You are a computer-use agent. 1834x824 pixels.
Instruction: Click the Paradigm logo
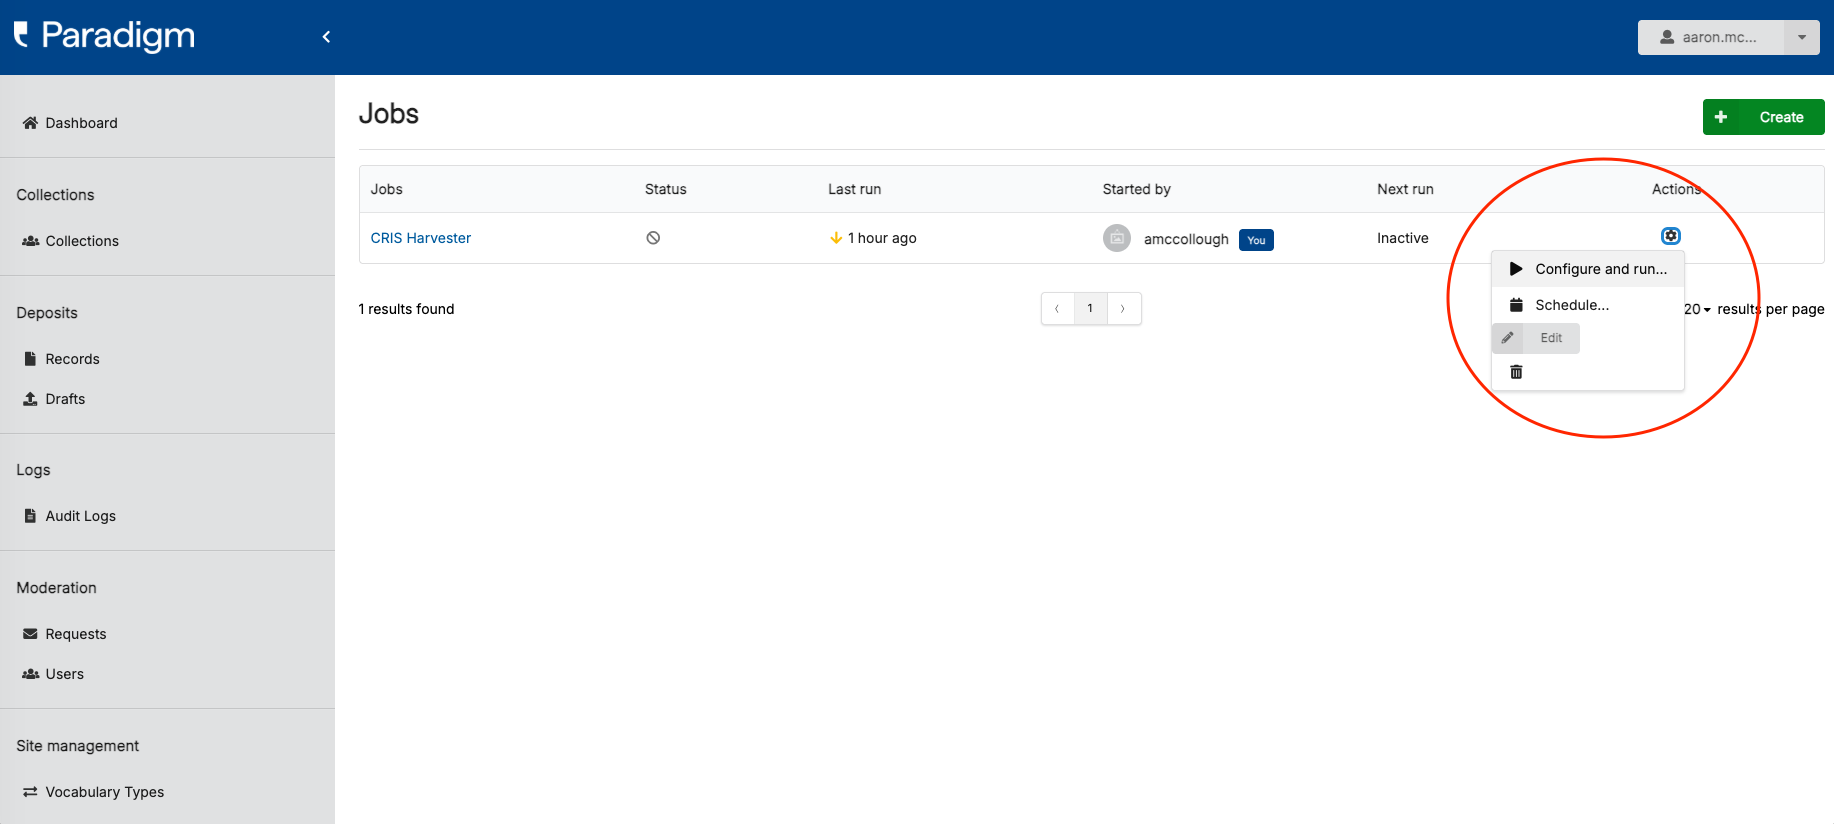[x=104, y=36]
